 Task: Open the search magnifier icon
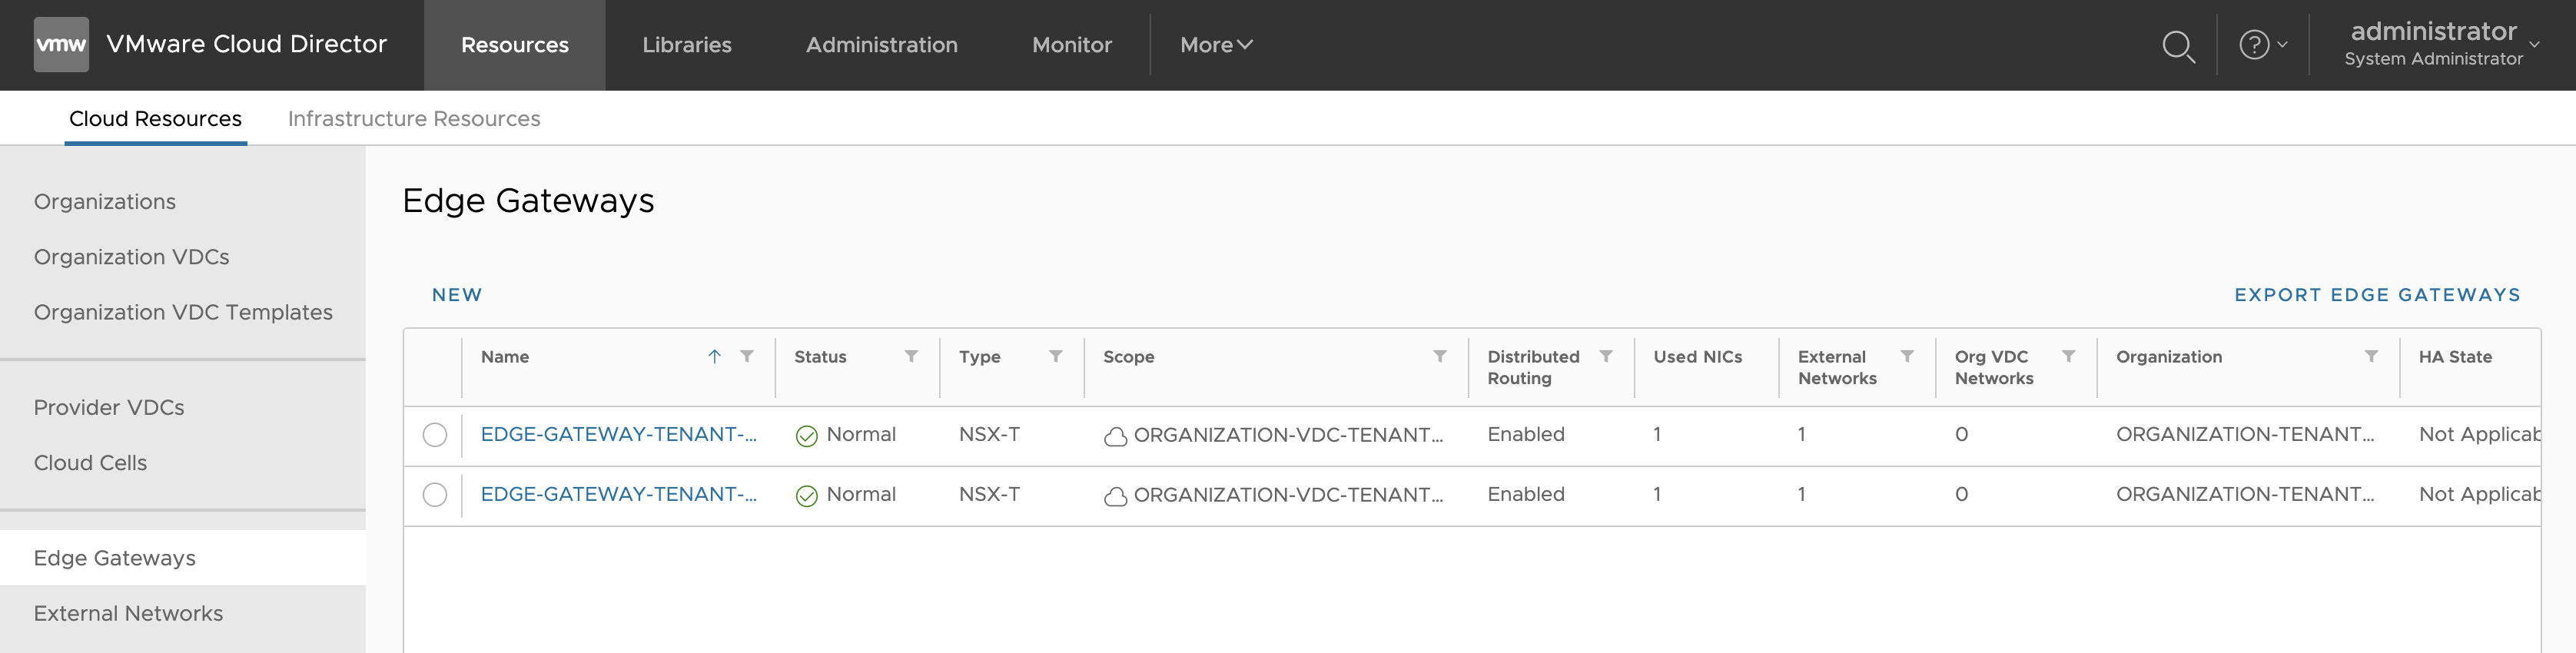pyautogui.click(x=2177, y=46)
